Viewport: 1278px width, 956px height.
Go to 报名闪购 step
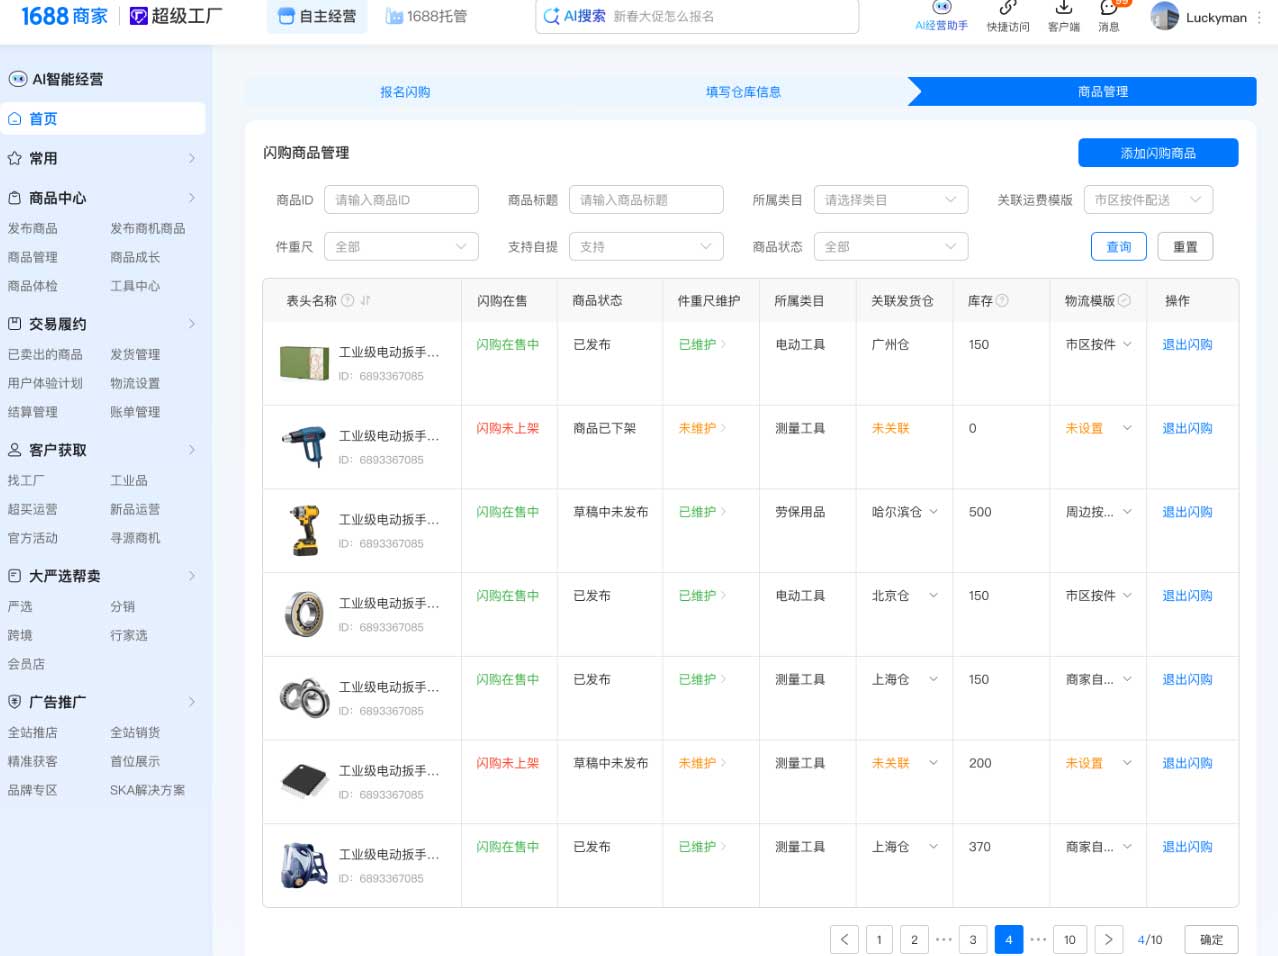[405, 92]
